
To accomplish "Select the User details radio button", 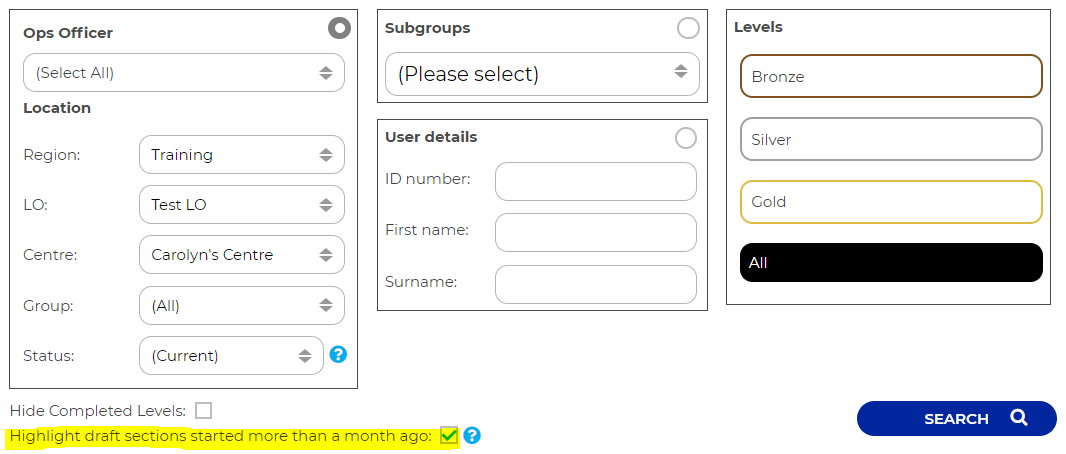I will 686,137.
